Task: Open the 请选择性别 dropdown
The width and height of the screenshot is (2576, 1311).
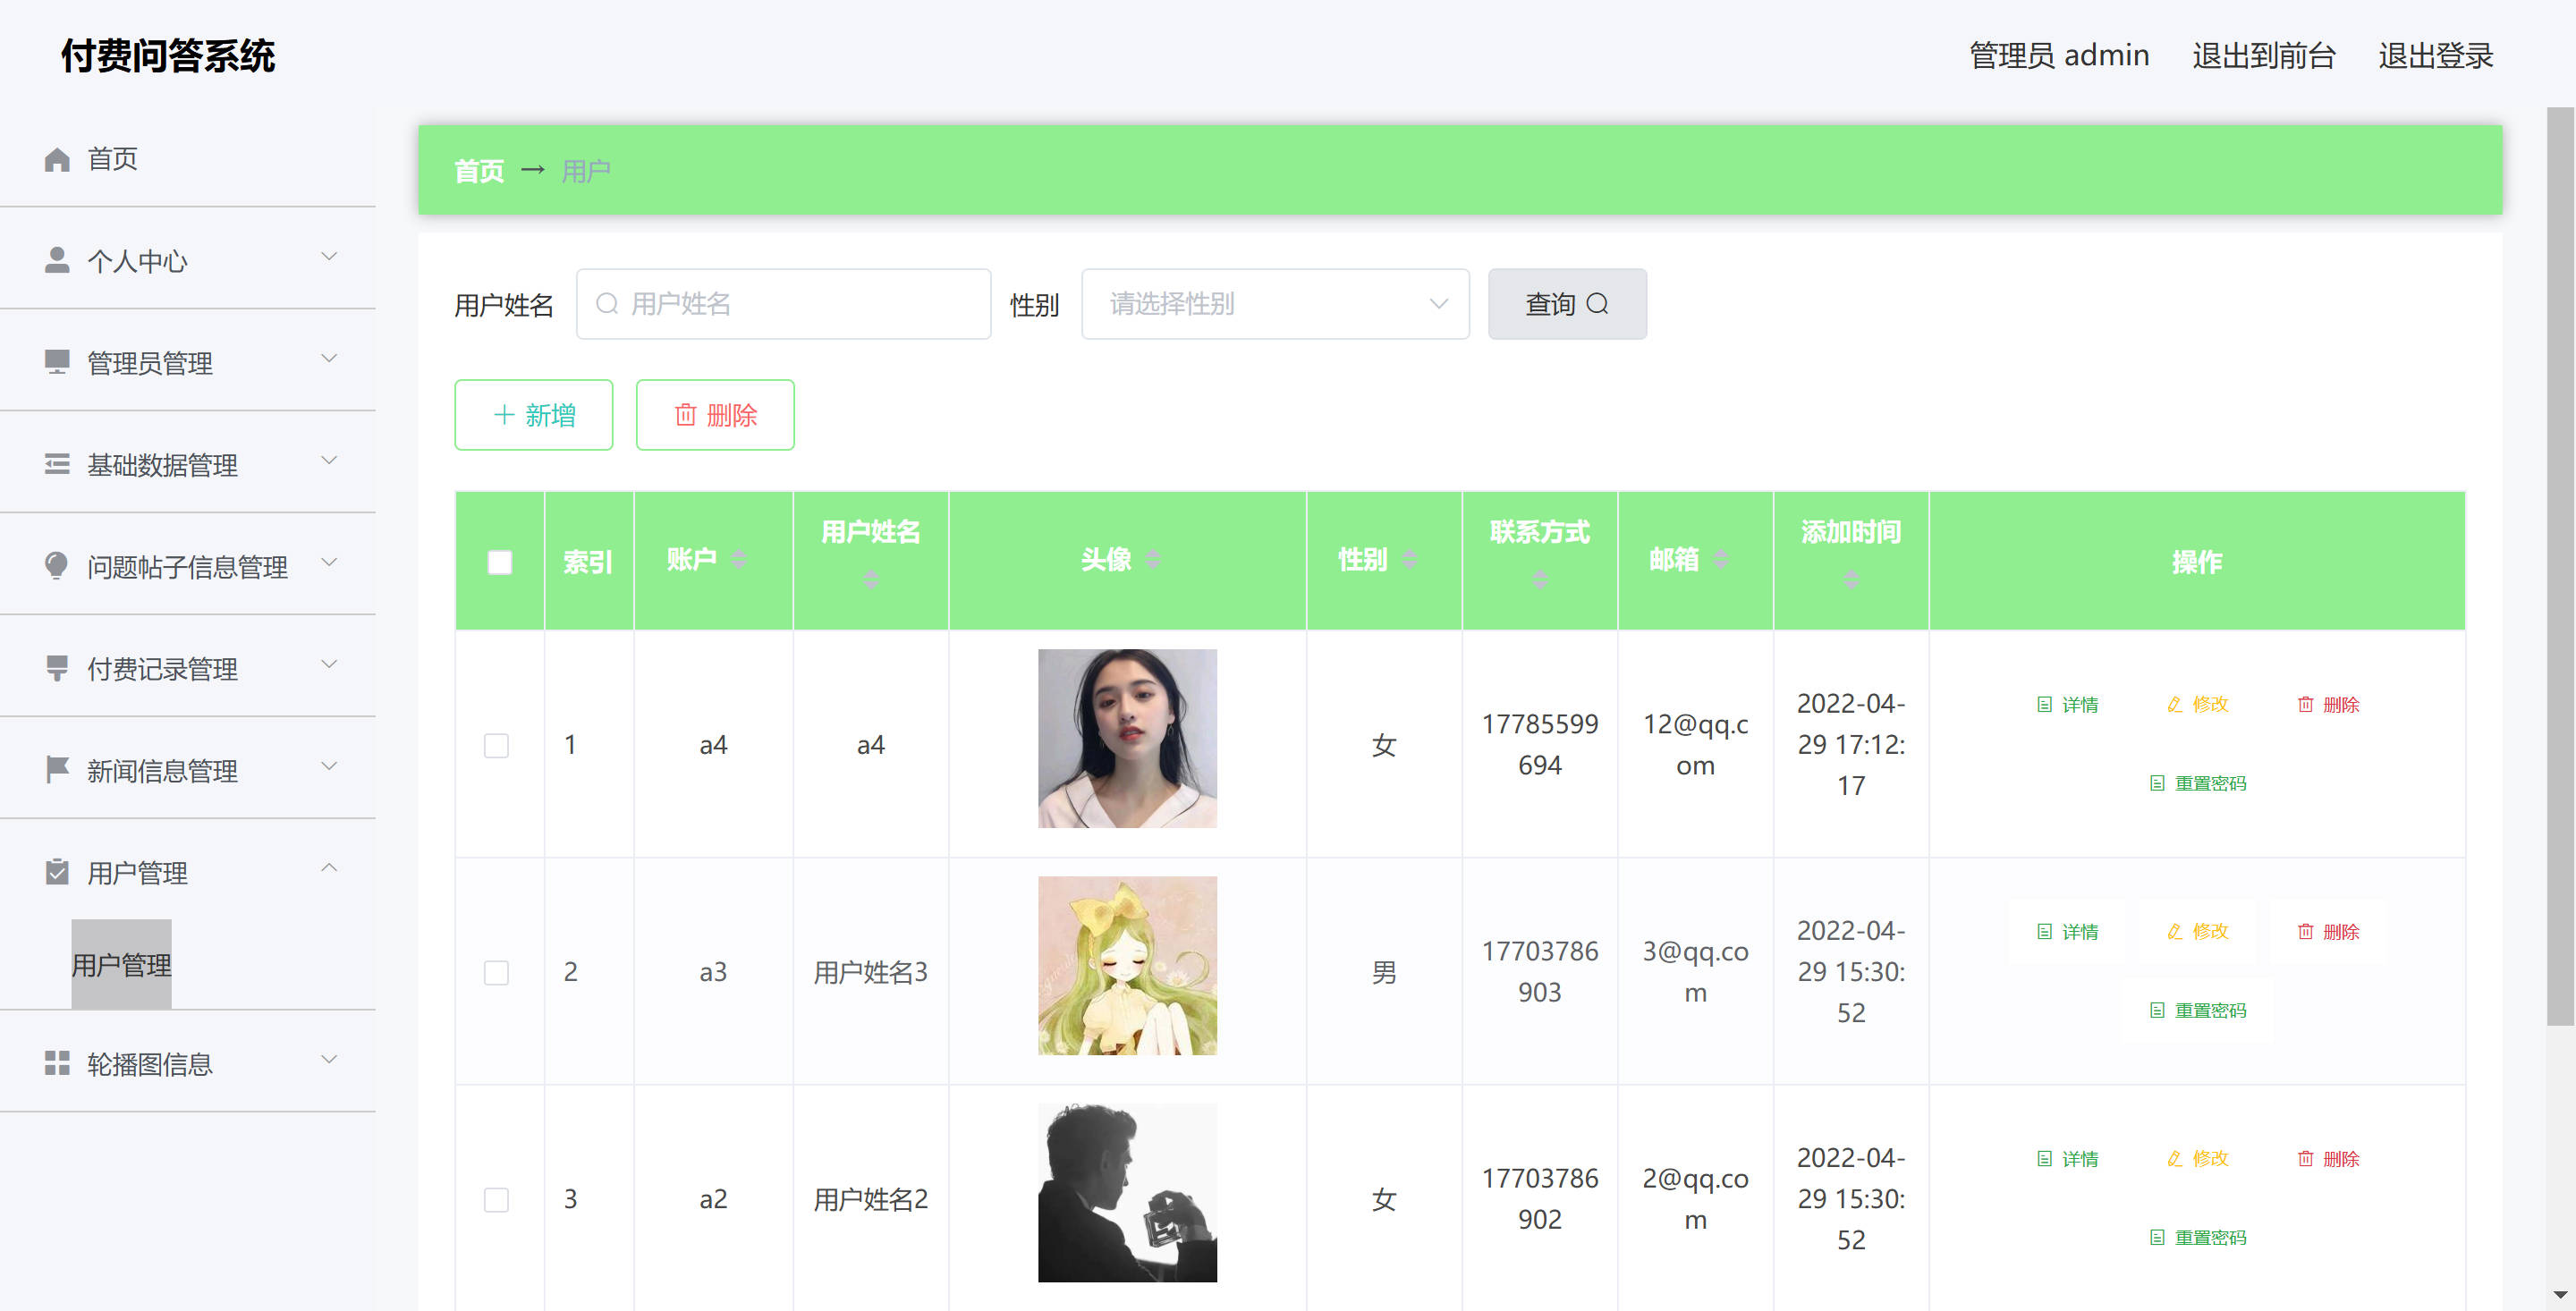Action: coord(1274,304)
